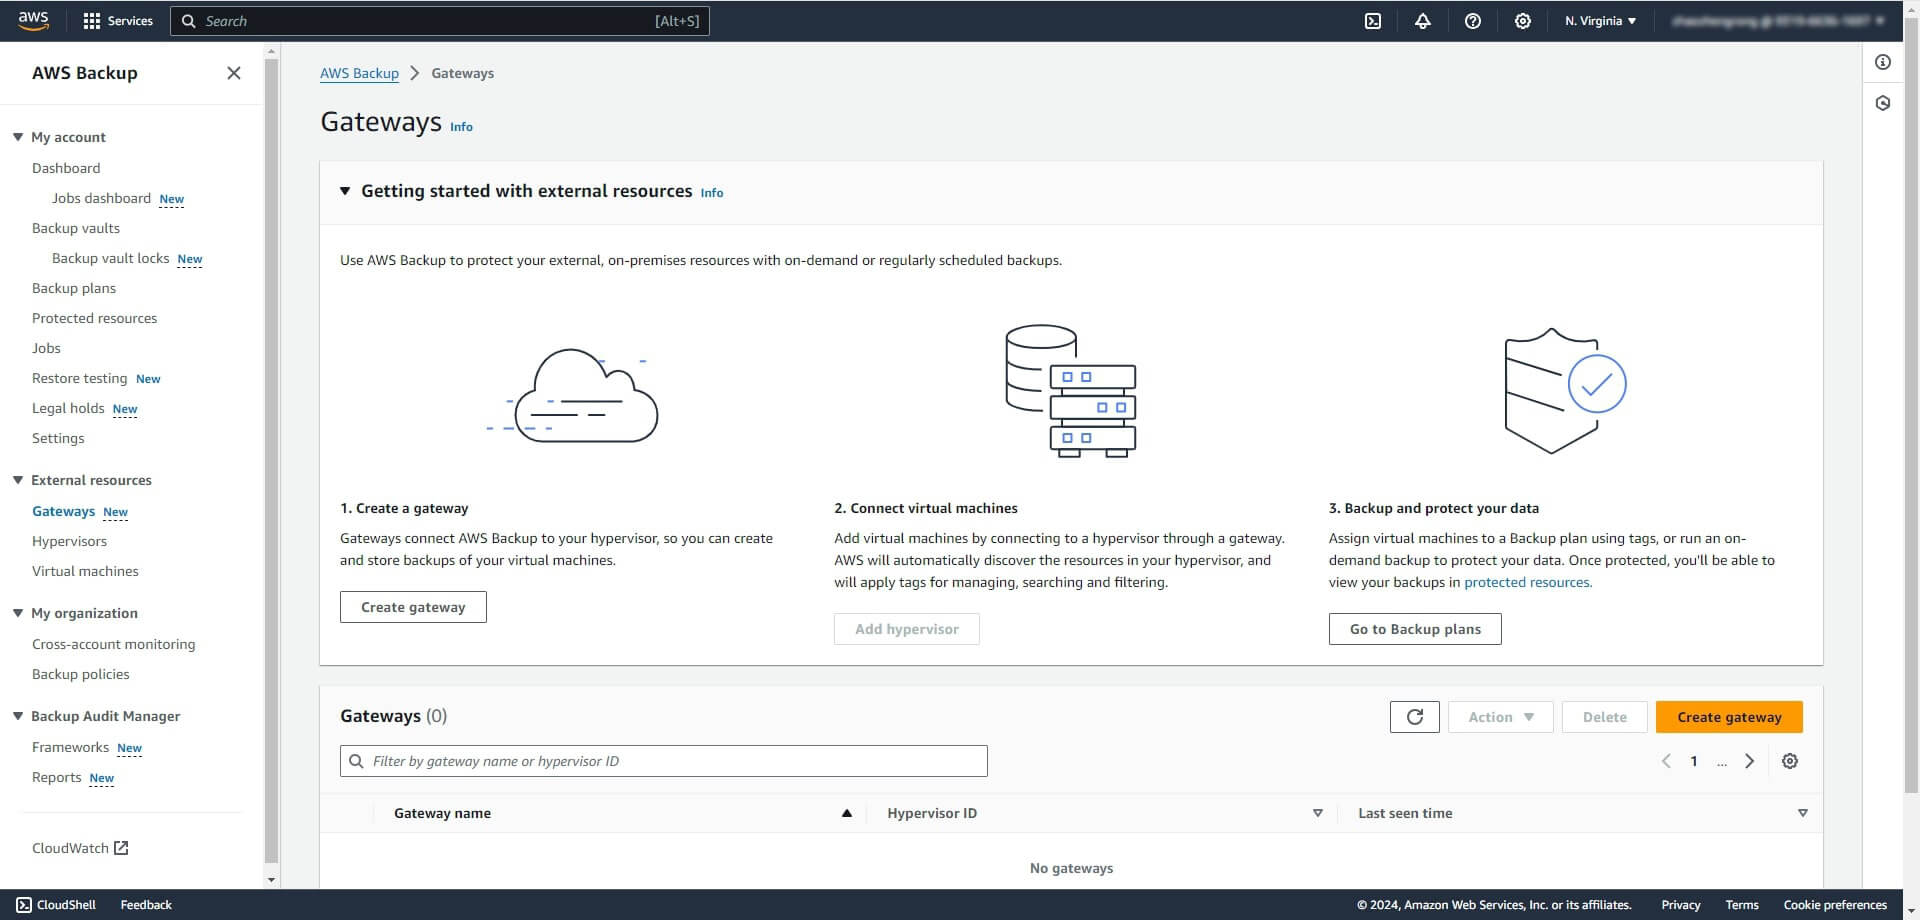Open Settings in AWS Backup sidebar
Viewport: 1920px width, 920px height.
58,438
